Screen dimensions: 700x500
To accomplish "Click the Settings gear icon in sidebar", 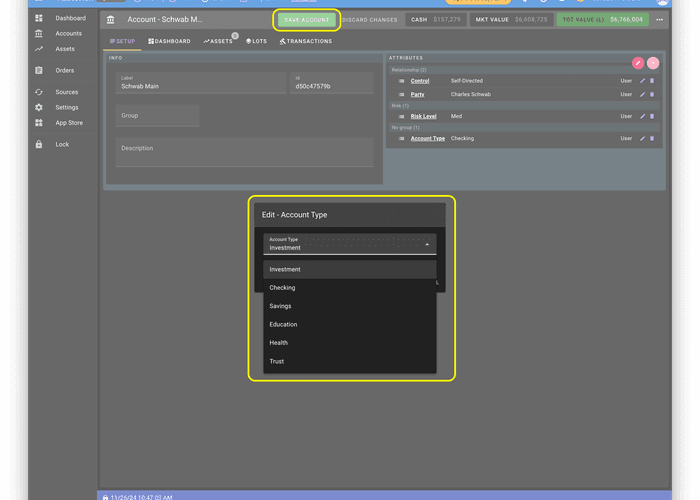I will point(39,107).
